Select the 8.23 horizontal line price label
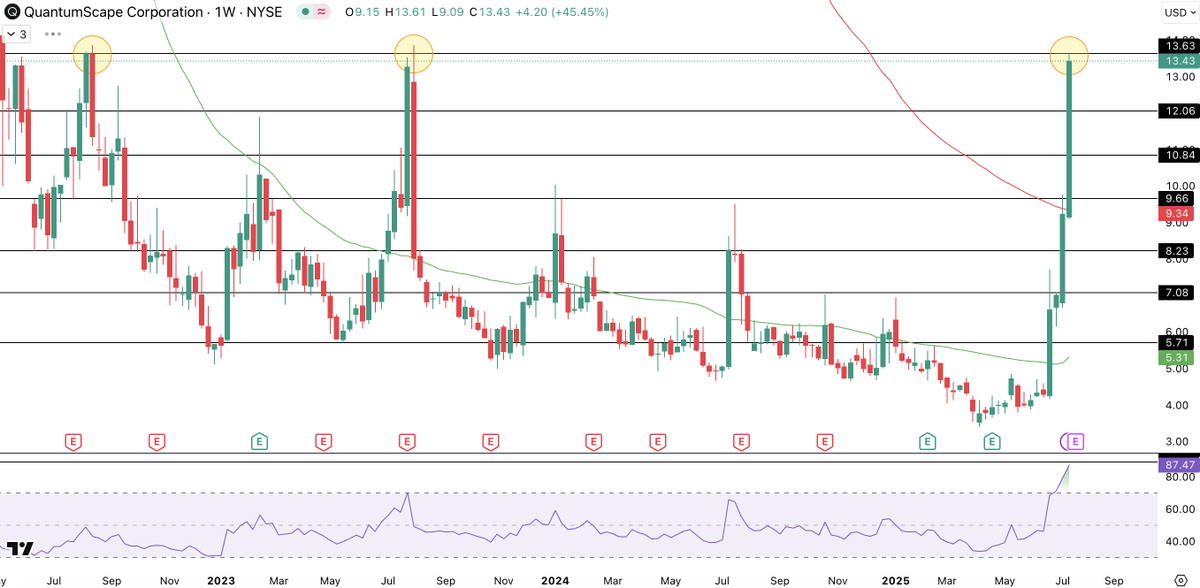Viewport: 1200px width, 588px height. [1174, 251]
